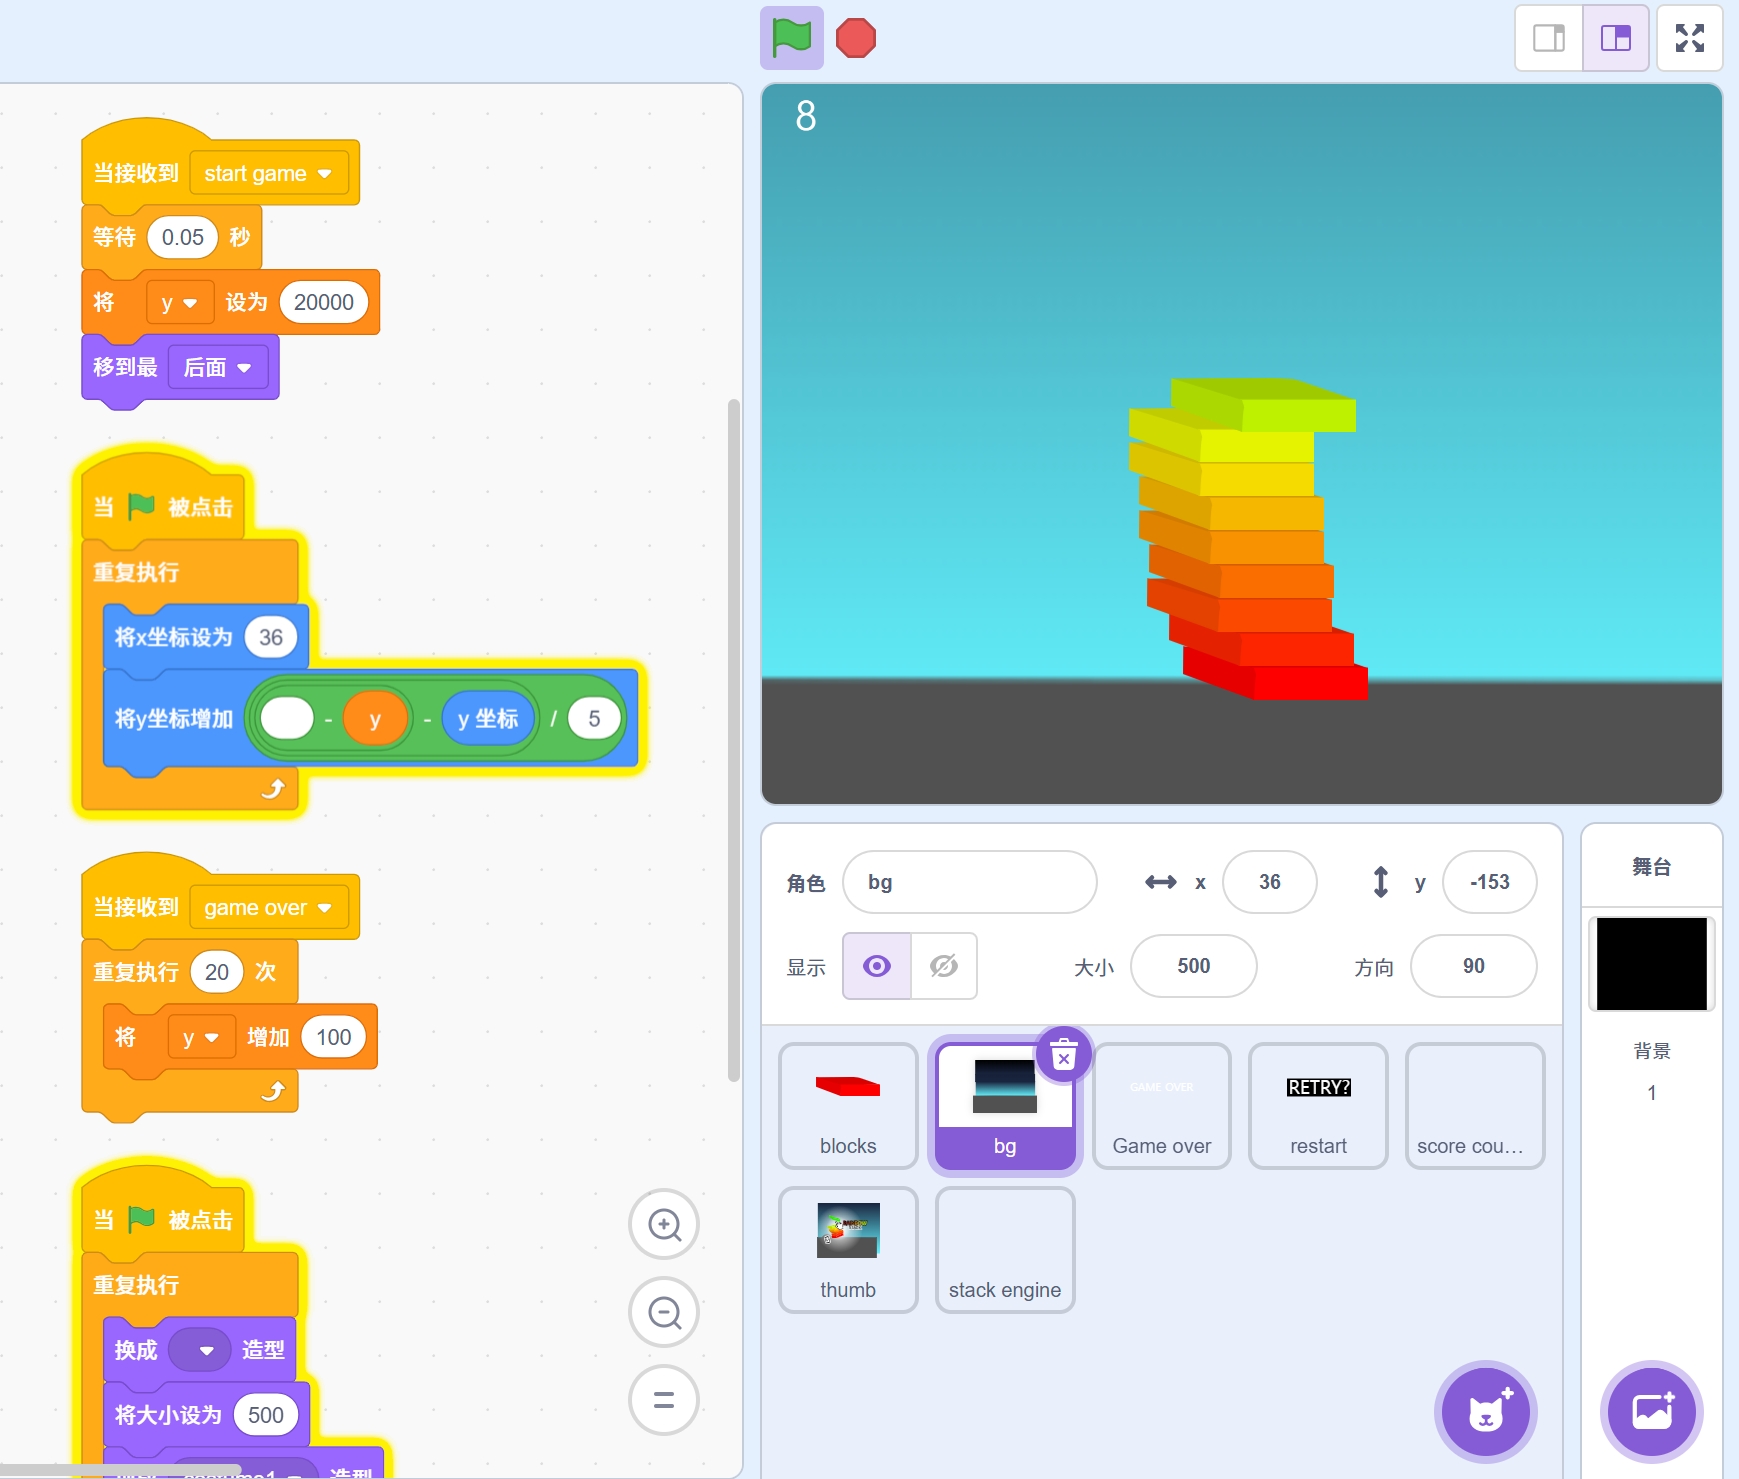Click the green flag to start project

(791, 39)
